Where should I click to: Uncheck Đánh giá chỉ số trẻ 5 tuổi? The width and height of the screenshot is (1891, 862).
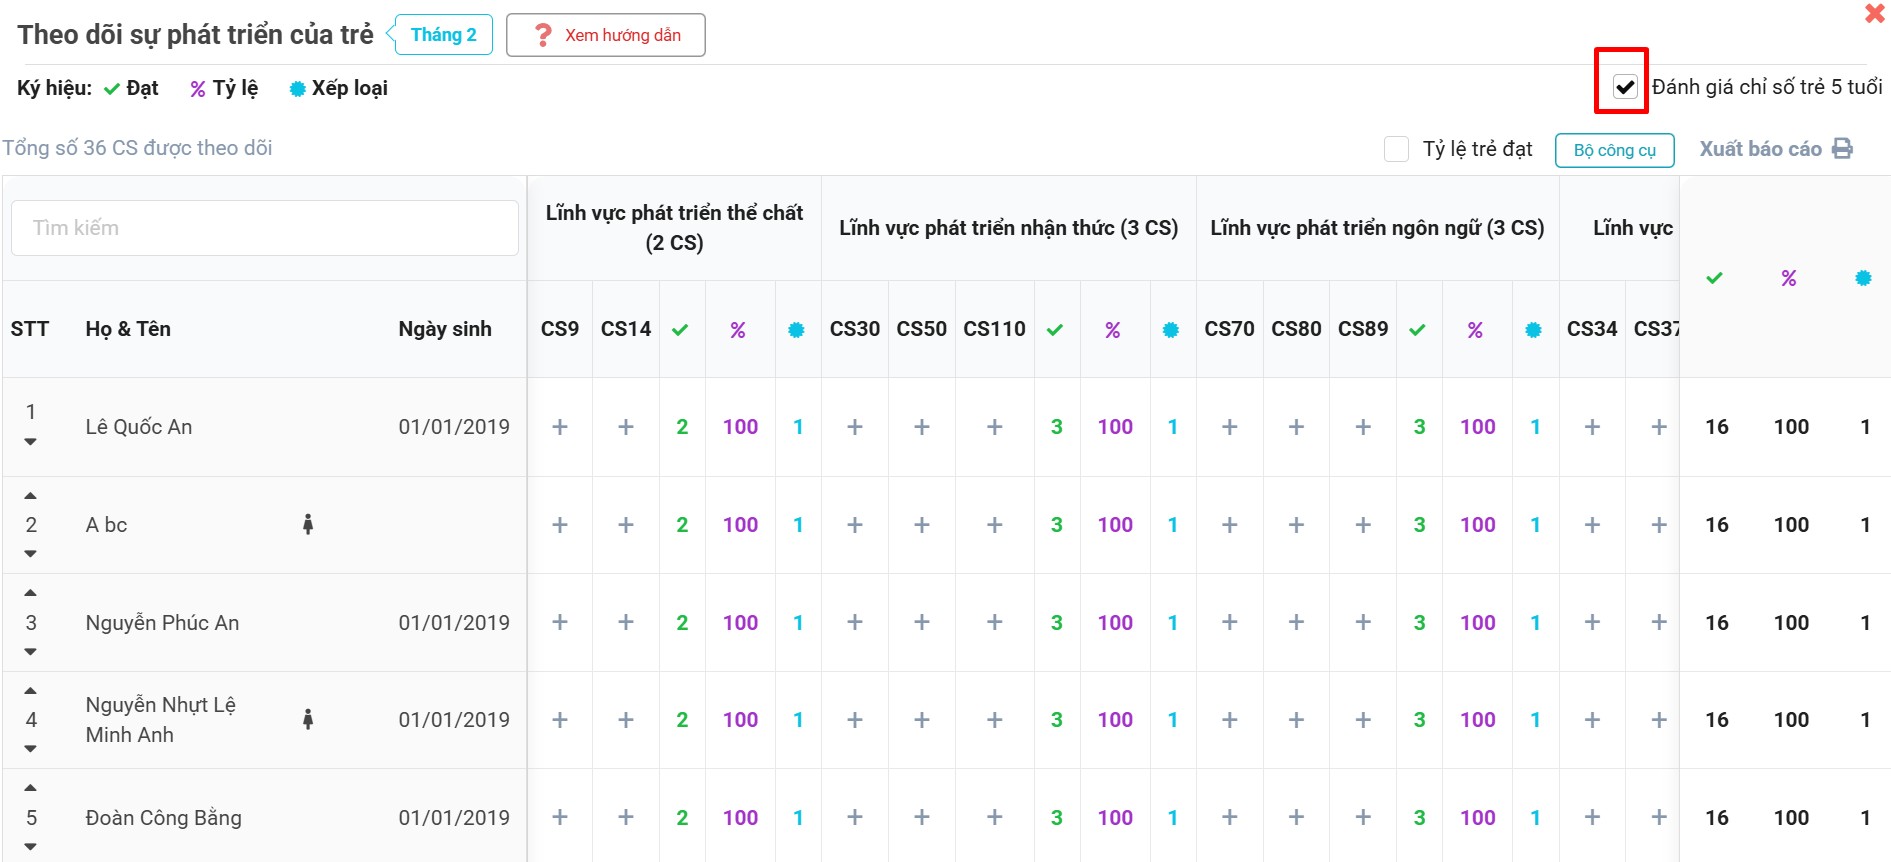tap(1625, 87)
